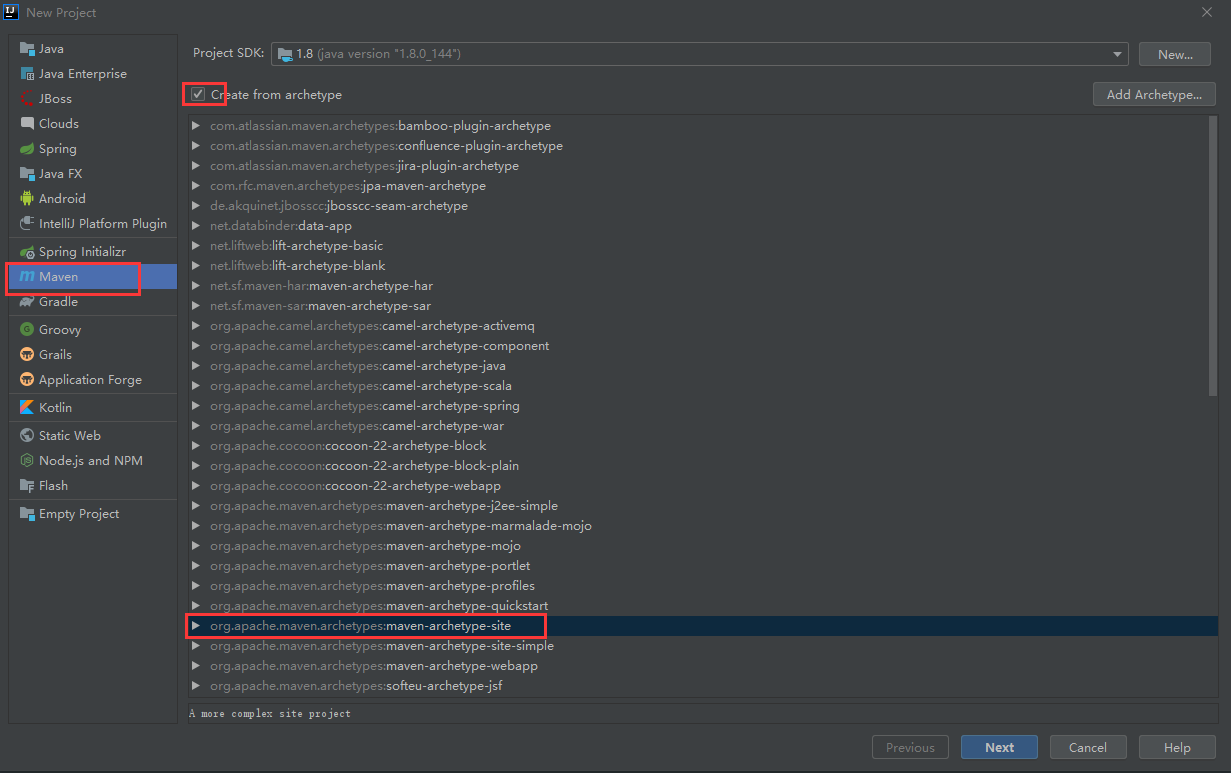The image size is (1231, 773).
Task: Click the Cancel button
Action: click(1087, 747)
